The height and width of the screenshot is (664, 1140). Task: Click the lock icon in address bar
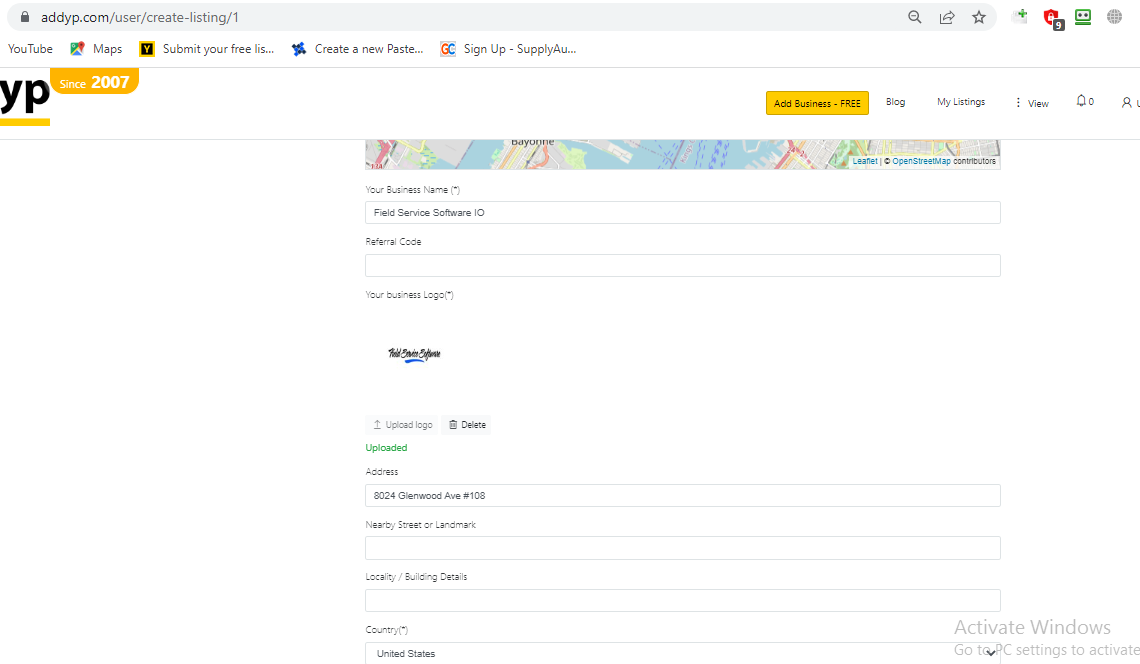point(25,17)
